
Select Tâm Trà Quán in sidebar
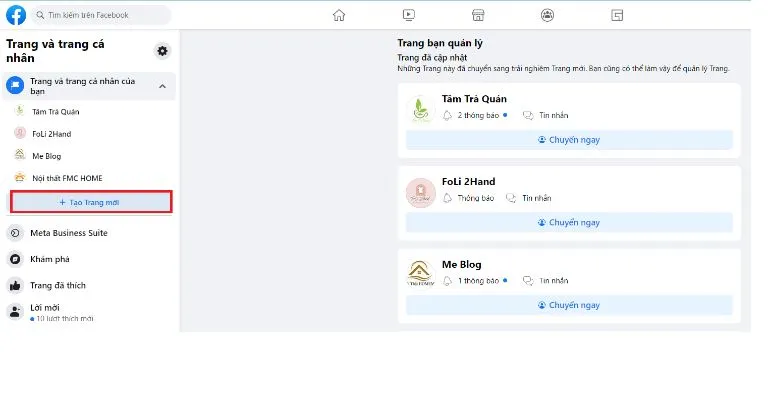[56, 112]
